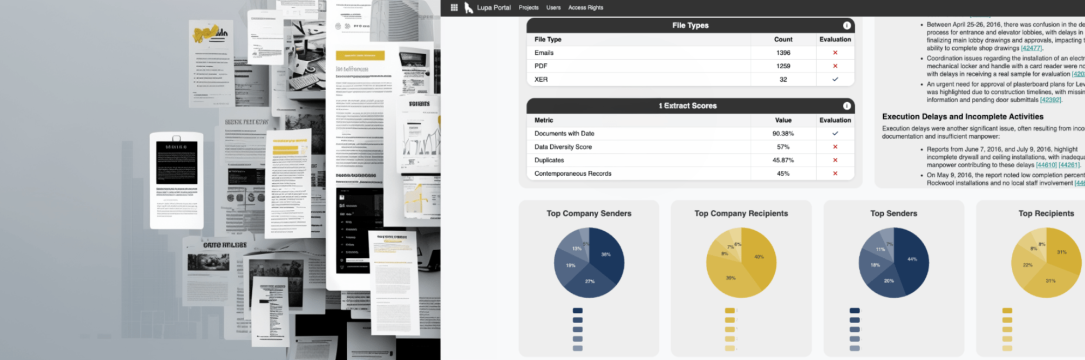
Task: Open the Projects menu
Action: [529, 8]
